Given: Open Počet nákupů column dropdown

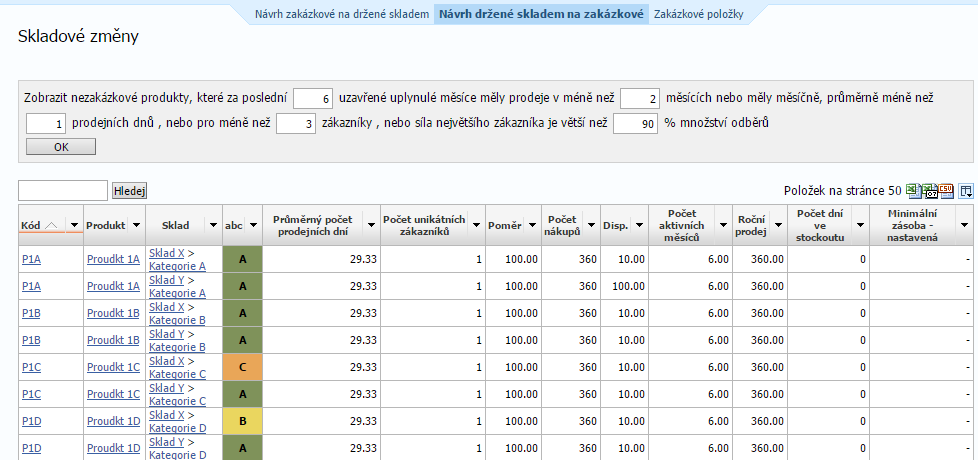Looking at the screenshot, I should click(x=591, y=225).
